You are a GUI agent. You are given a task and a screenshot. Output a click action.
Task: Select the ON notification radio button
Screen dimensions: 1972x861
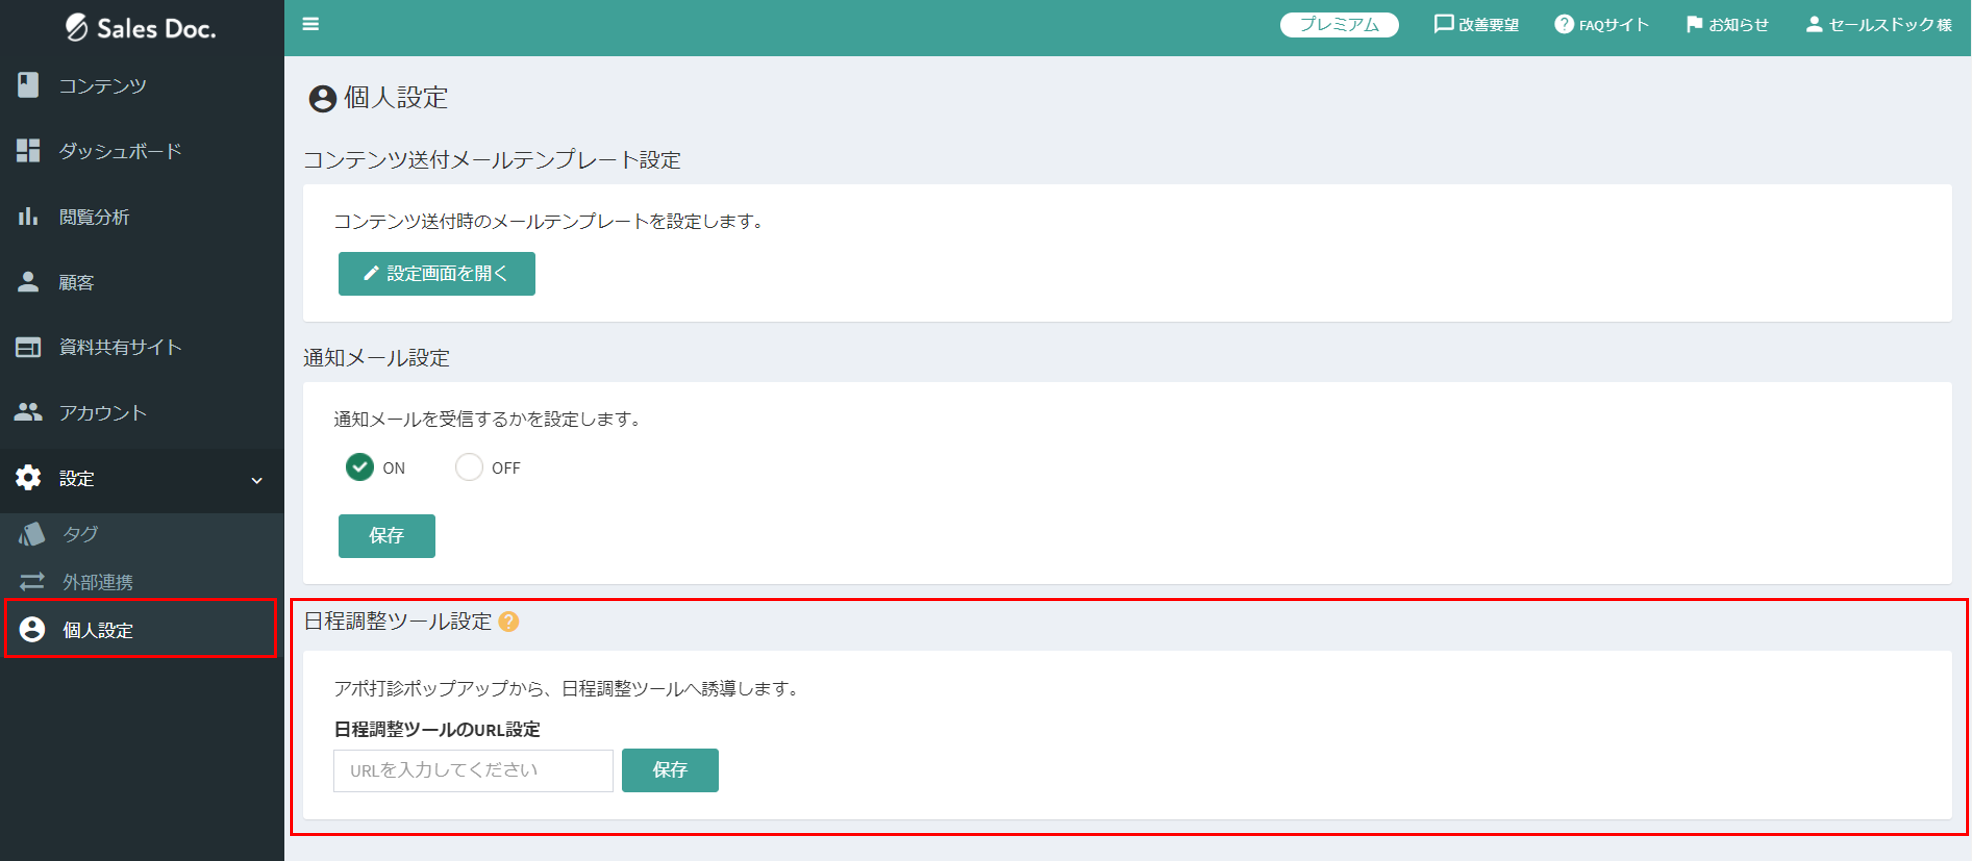pyautogui.click(x=360, y=467)
